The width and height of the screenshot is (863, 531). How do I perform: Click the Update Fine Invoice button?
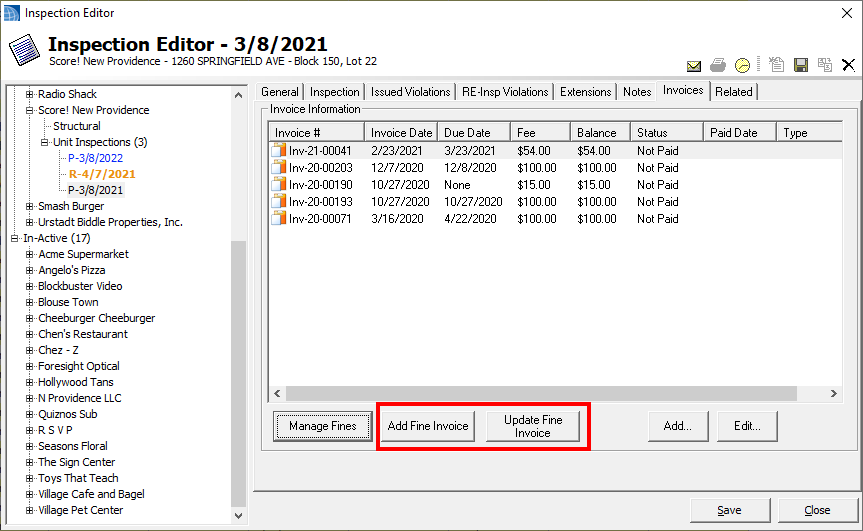pyautogui.click(x=533, y=426)
